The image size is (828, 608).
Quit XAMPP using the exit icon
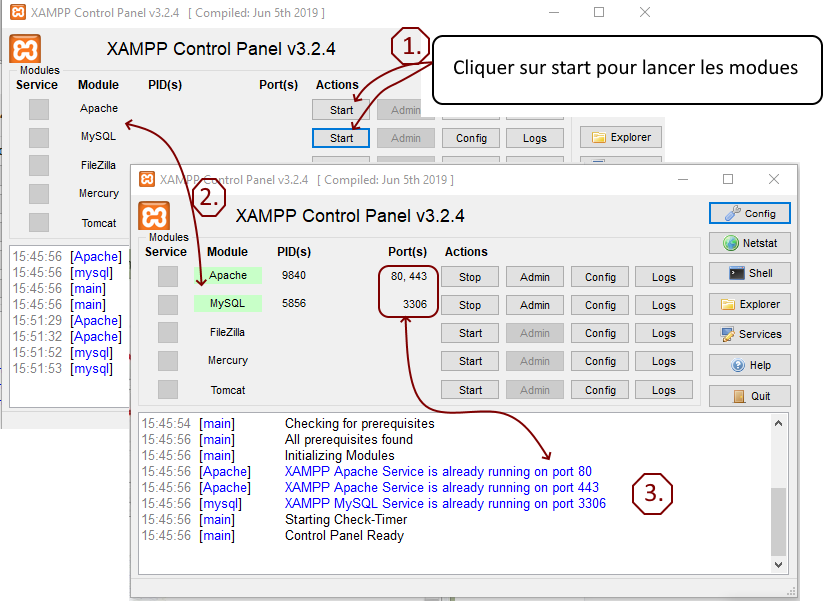pyautogui.click(x=749, y=395)
